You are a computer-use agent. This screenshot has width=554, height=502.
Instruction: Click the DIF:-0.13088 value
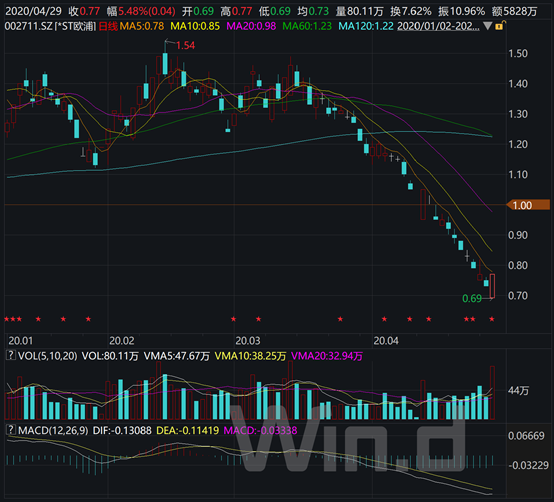tap(122, 430)
